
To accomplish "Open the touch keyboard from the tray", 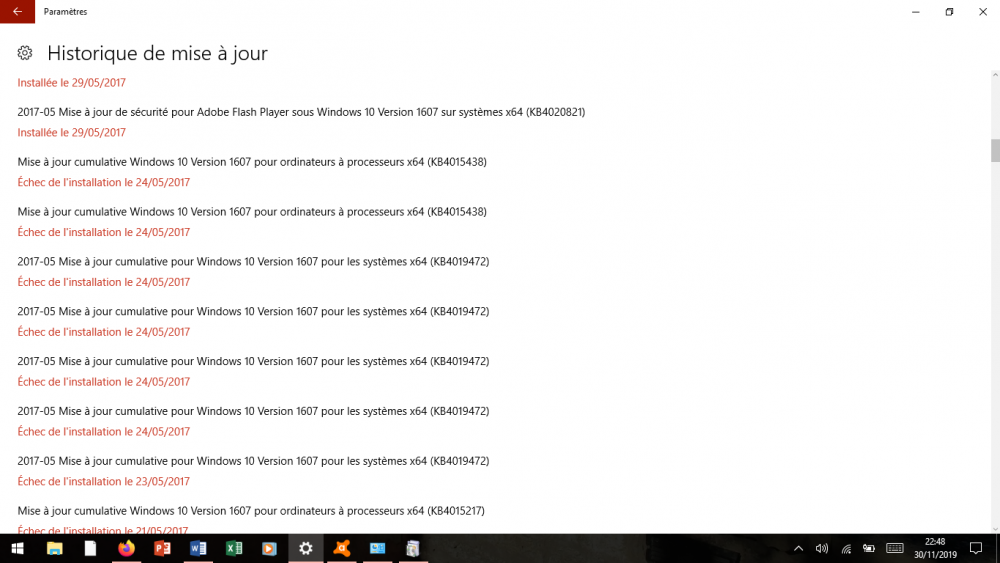I will coord(895,548).
